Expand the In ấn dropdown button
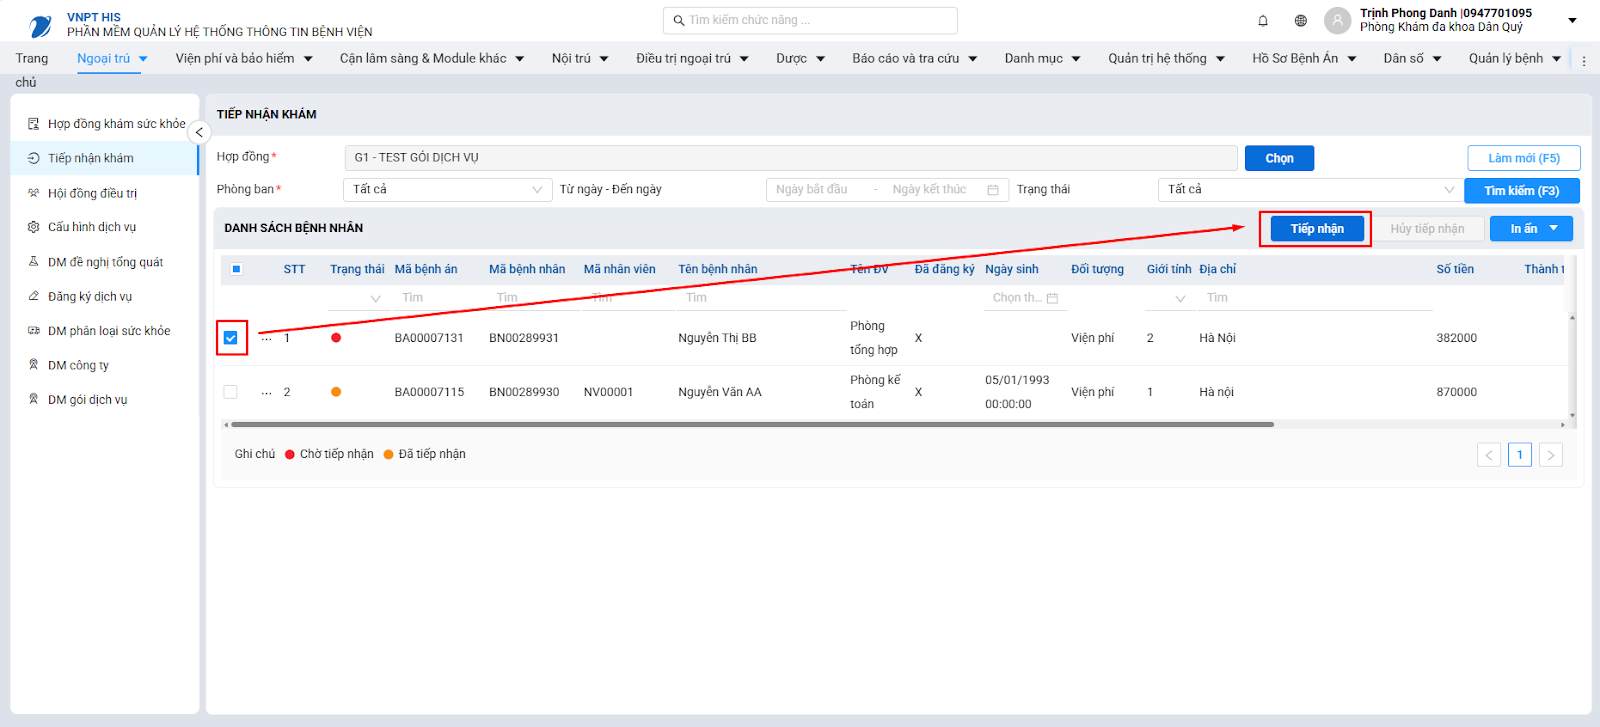The width and height of the screenshot is (1600, 727). (1531, 229)
